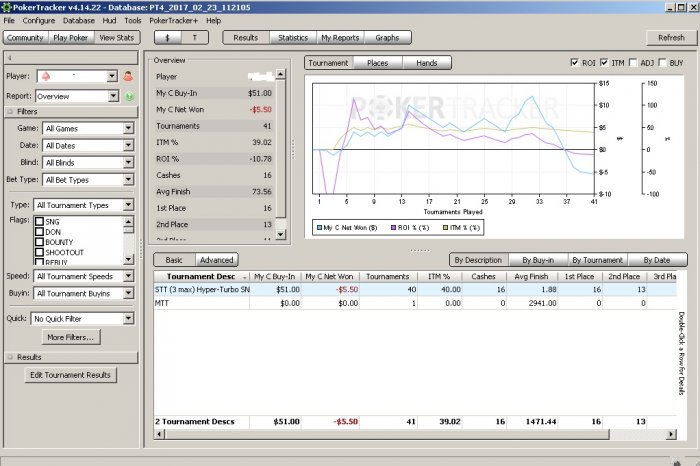The height and width of the screenshot is (466, 700).
Task: Open the Hud menu
Action: (109, 20)
